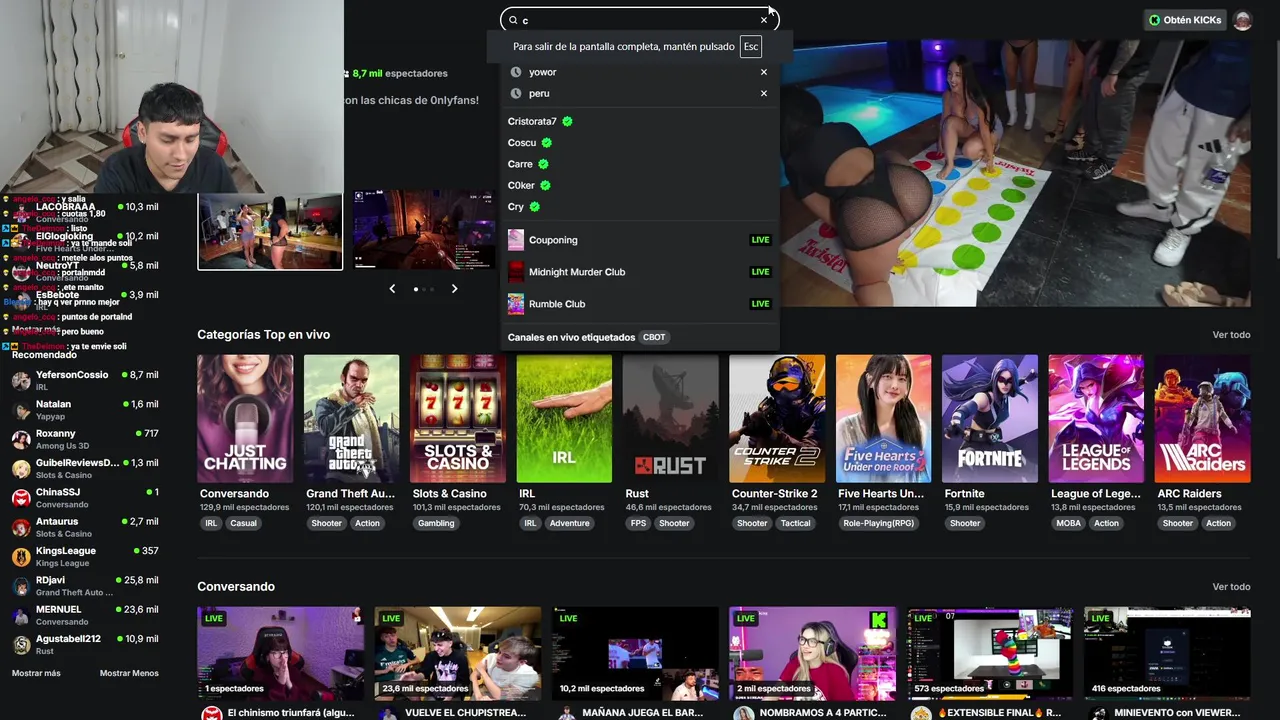The image size is (1280, 720).
Task: Open the Five Hearts Under One Roof card
Action: click(883, 419)
